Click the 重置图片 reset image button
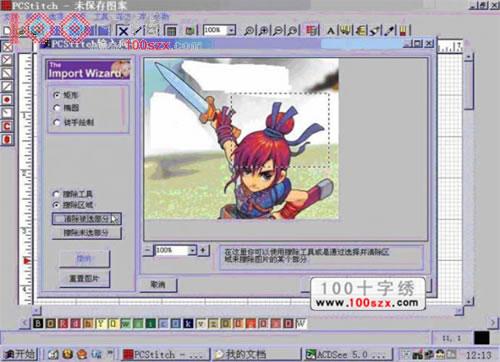The width and height of the screenshot is (500, 362). point(84,278)
